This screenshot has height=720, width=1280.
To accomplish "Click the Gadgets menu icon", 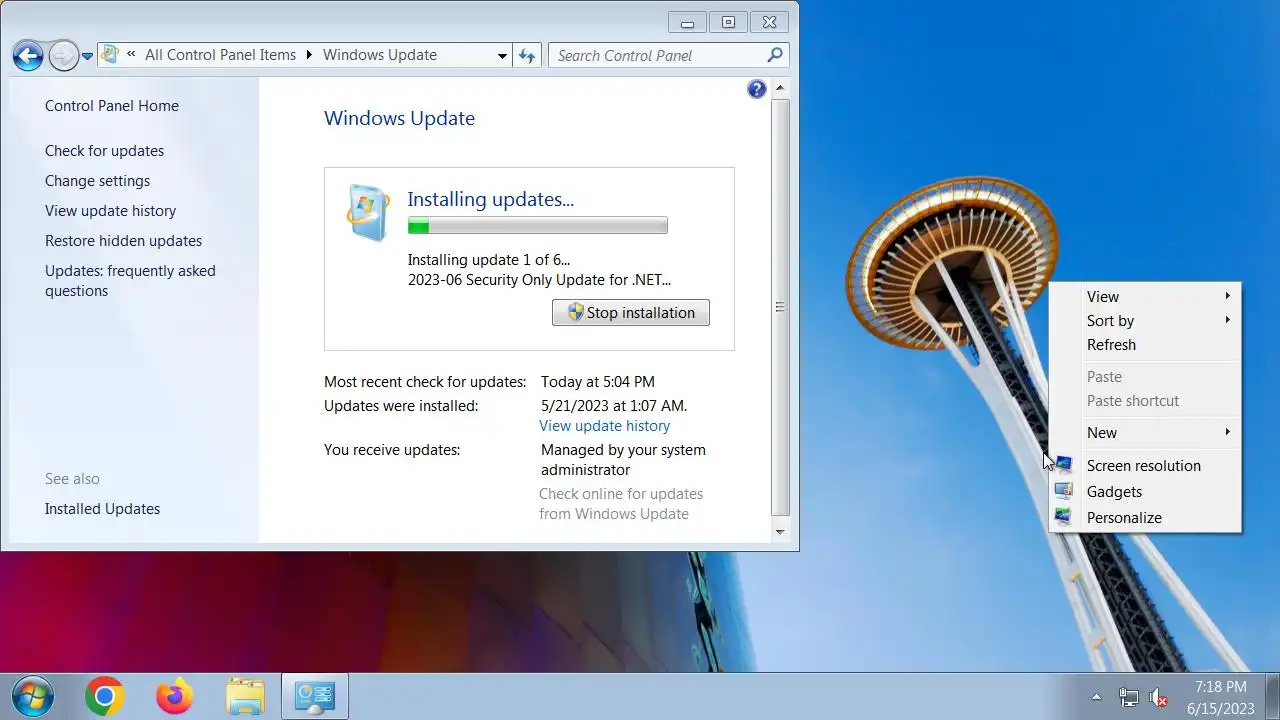I will 1064,491.
